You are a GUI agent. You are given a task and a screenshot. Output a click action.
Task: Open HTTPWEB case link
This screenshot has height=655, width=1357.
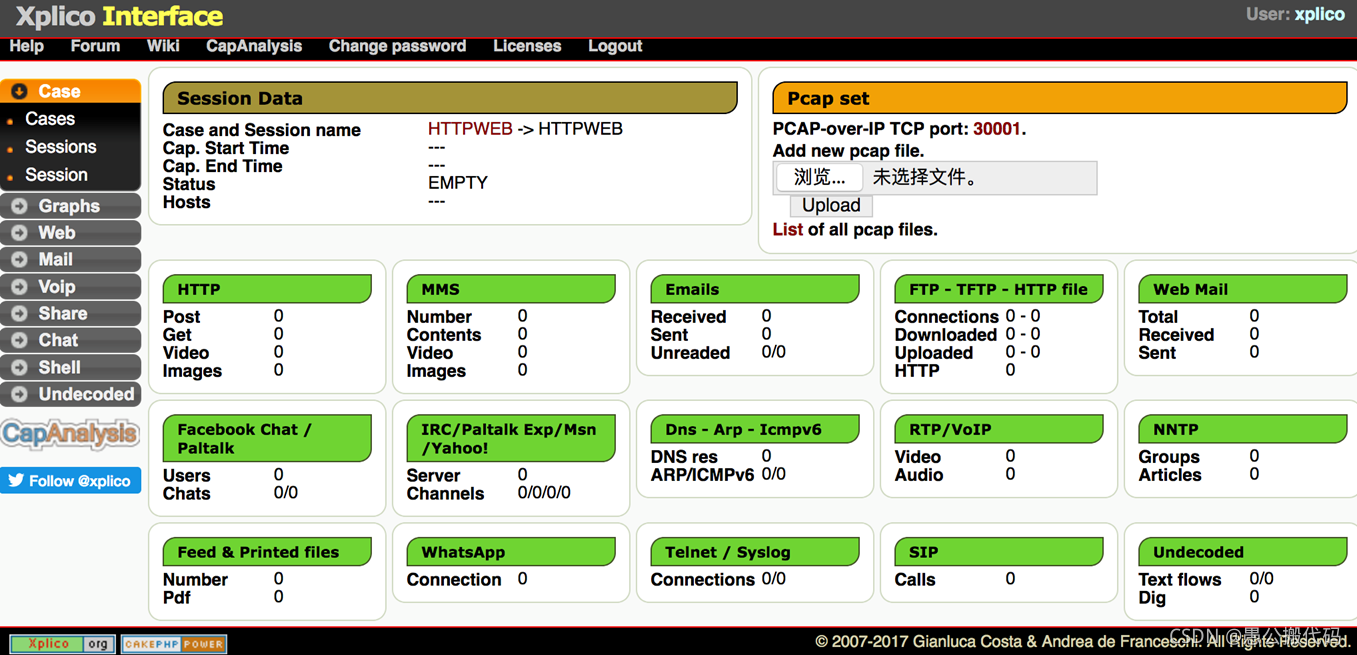(x=470, y=129)
